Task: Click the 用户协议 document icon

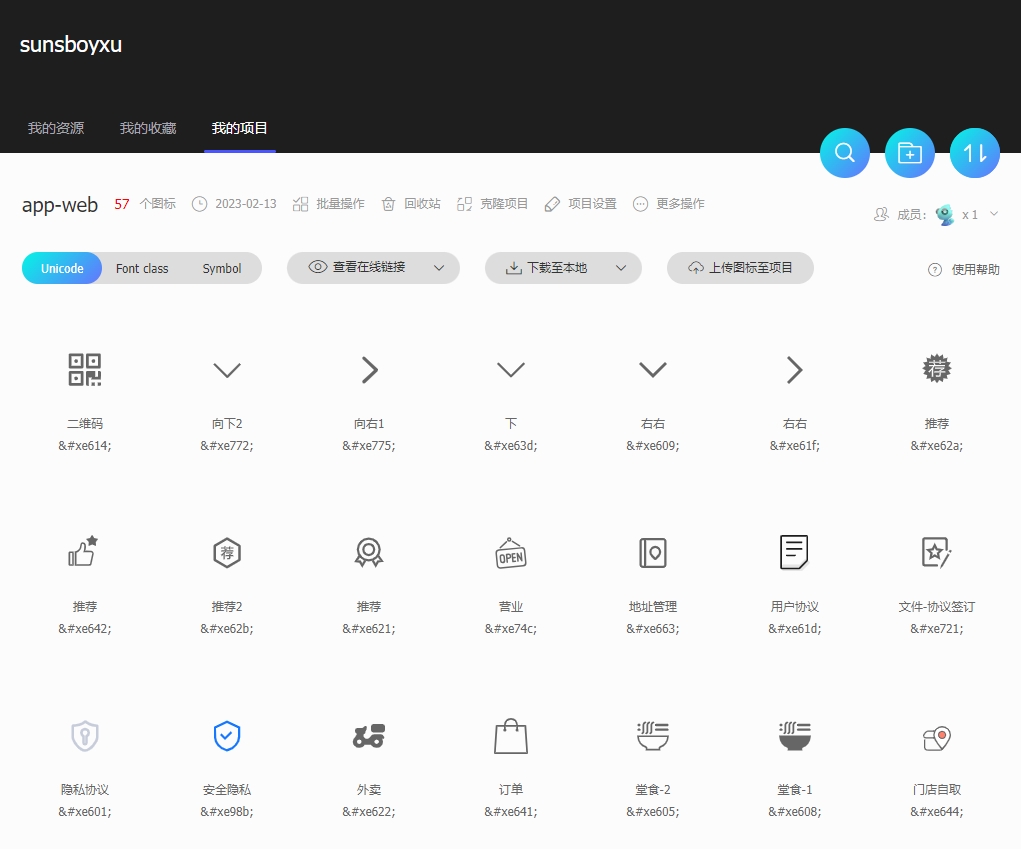Action: pos(794,552)
